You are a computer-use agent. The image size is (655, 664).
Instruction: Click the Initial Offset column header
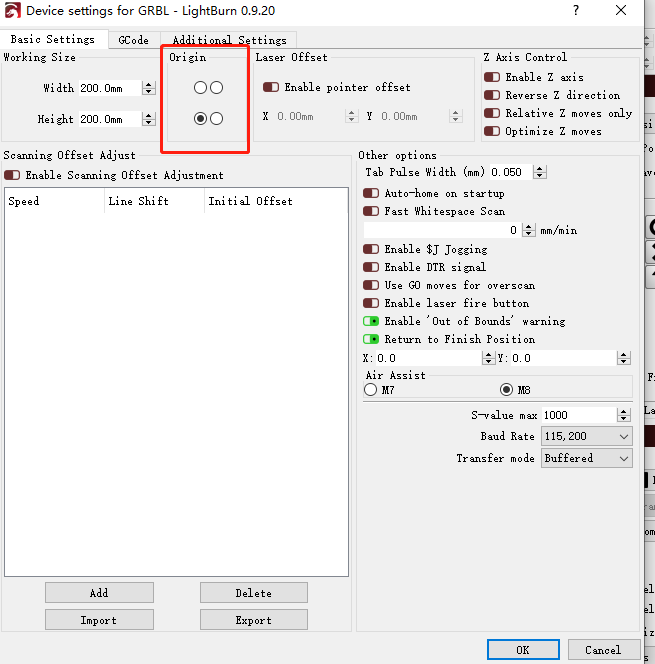[x=276, y=201]
